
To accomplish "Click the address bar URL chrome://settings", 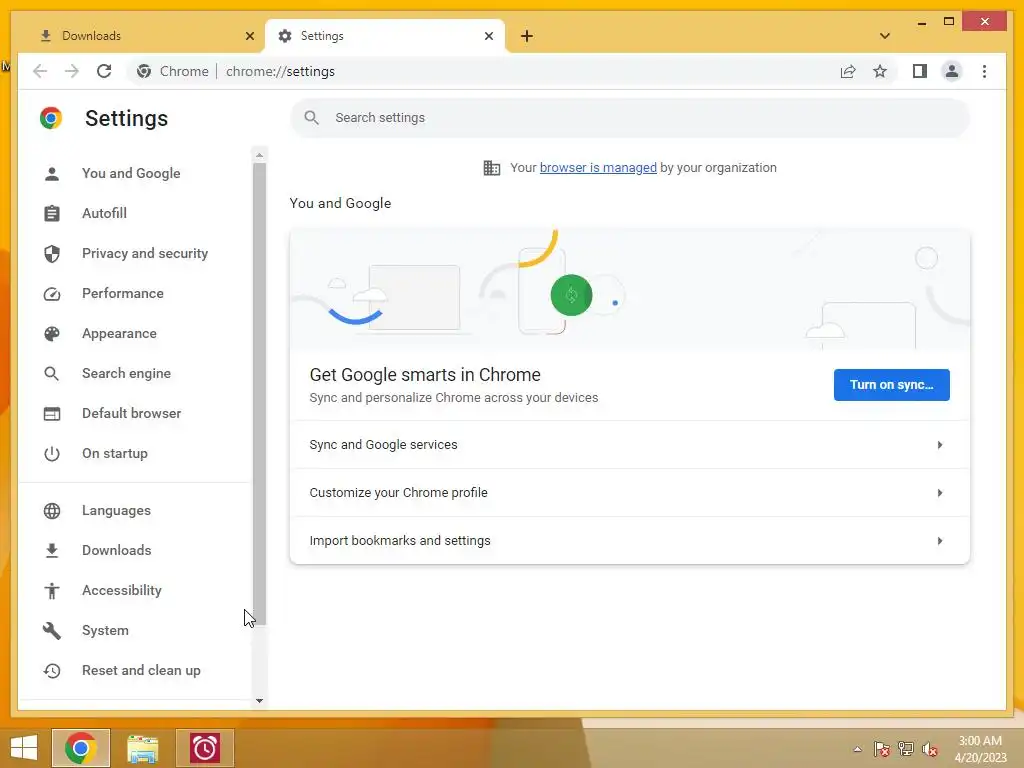I will tap(280, 71).
